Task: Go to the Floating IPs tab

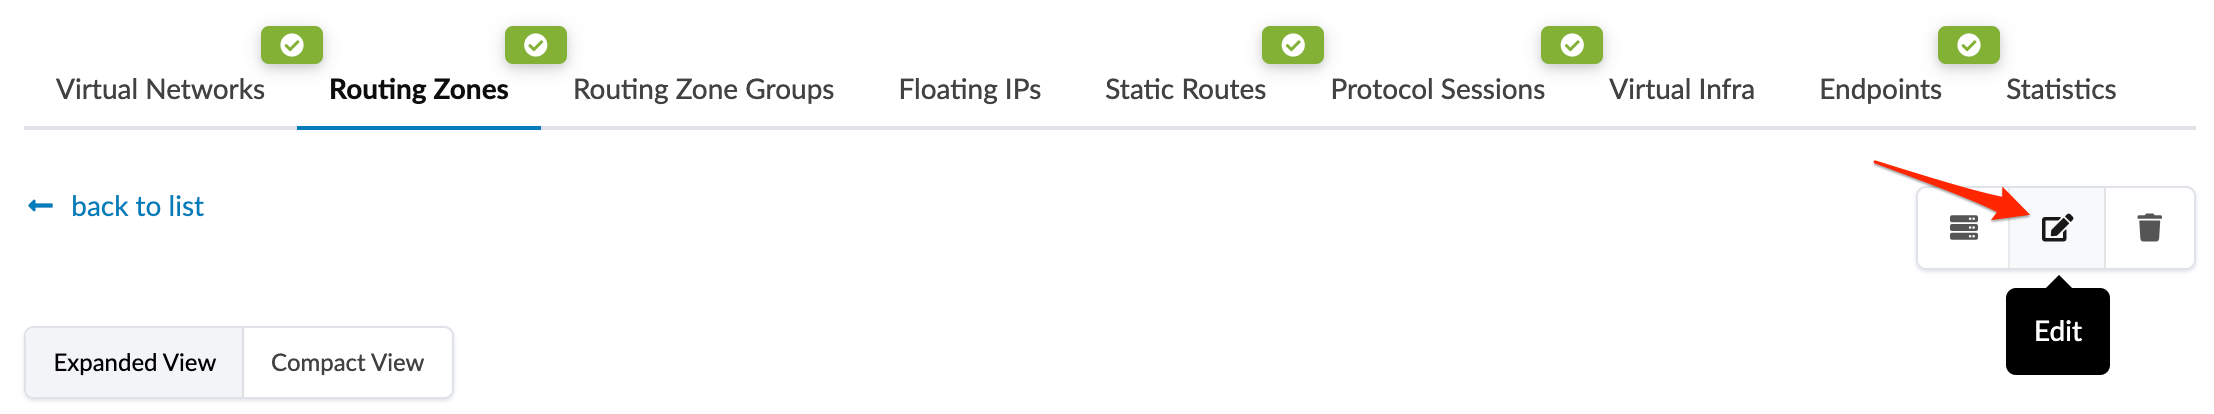Action: point(969,90)
